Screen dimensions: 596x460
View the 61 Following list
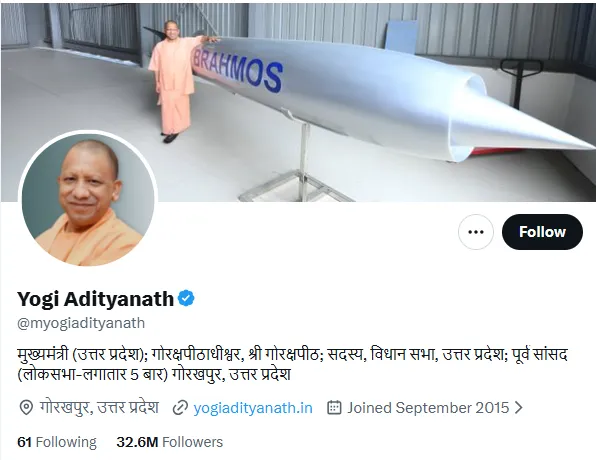(x=57, y=442)
